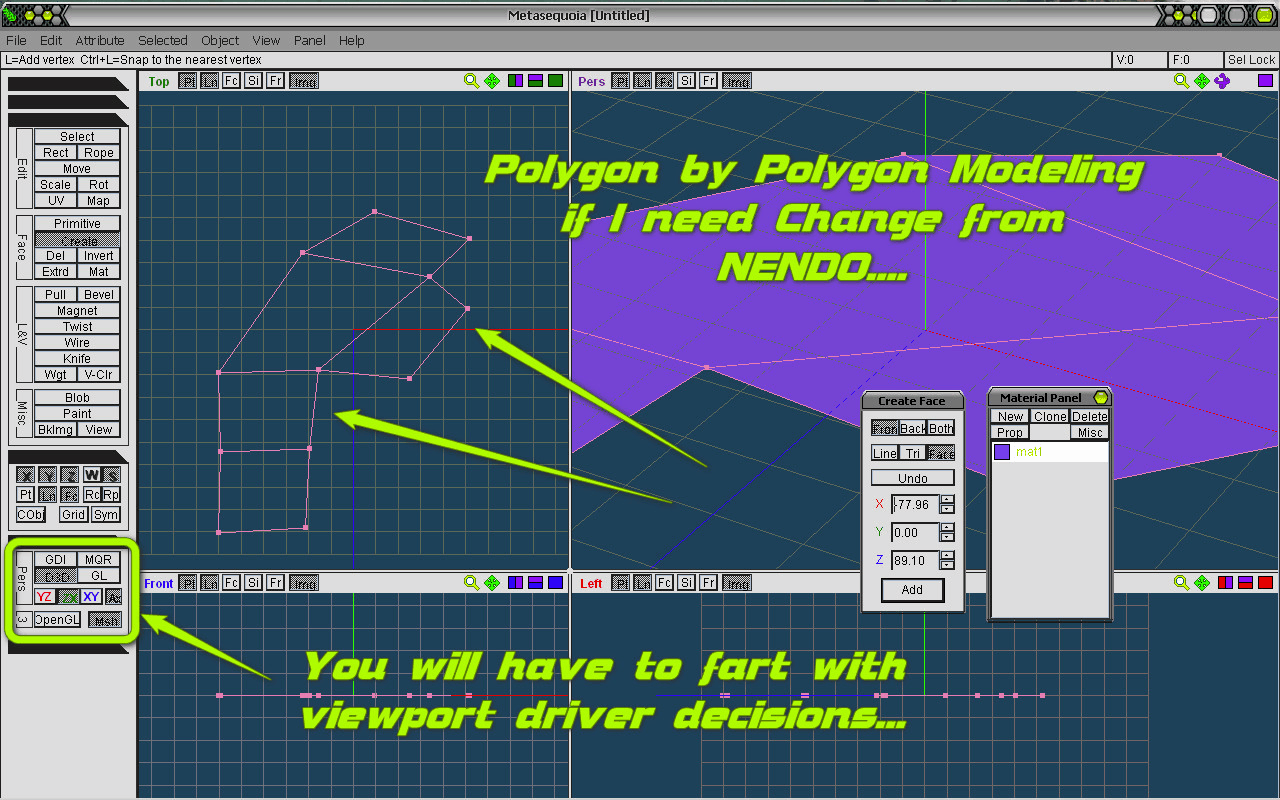1280x800 pixels.
Task: Zoom the Front viewport with the magnifier icon
Action: tap(471, 582)
